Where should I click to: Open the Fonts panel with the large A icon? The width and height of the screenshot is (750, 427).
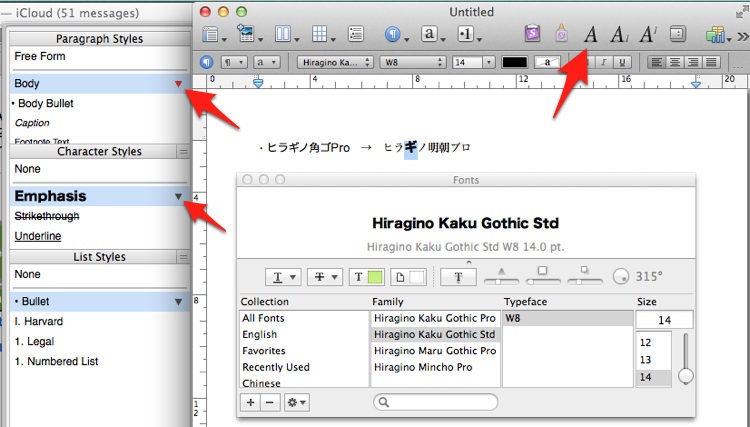[591, 34]
